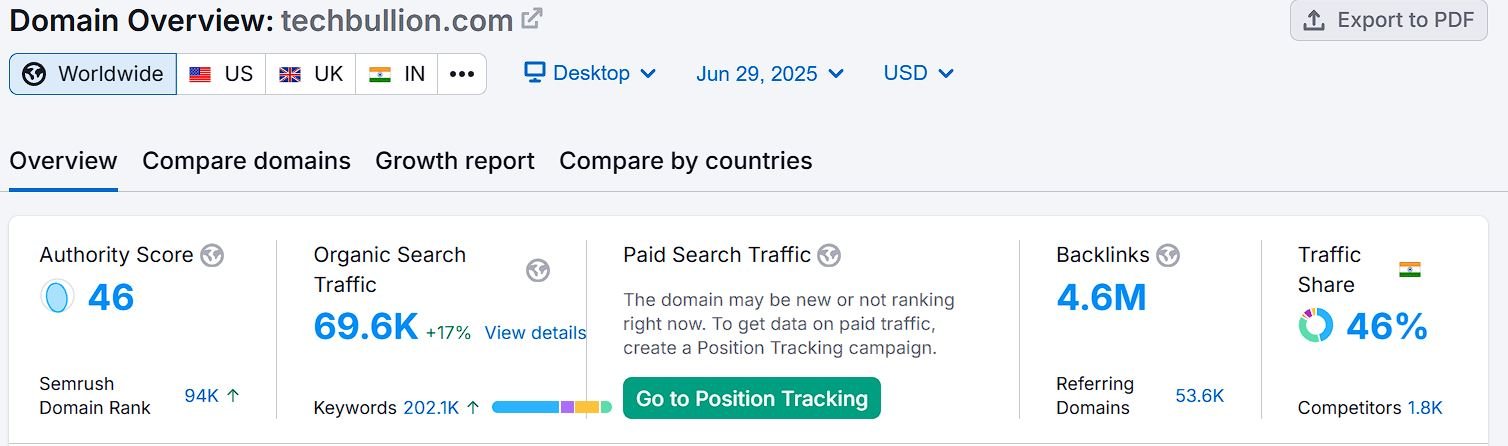This screenshot has height=446, width=1508.
Task: Click the globe icon beside Paid Search Traffic
Action: (x=829, y=255)
